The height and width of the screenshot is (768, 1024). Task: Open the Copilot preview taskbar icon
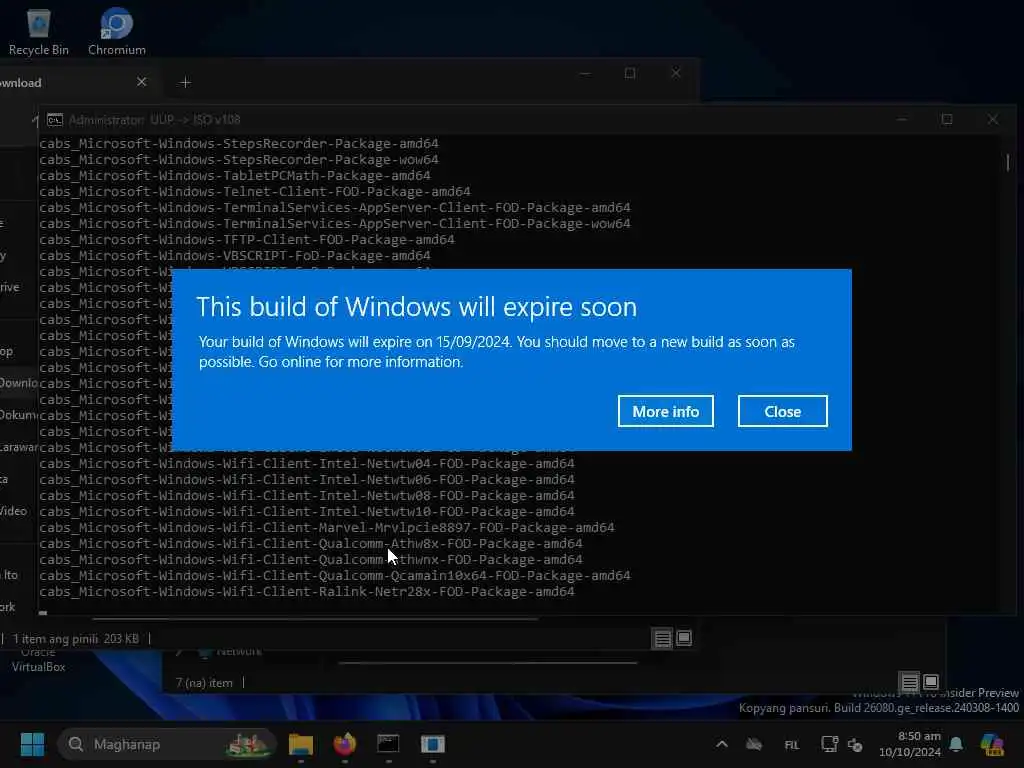(993, 744)
